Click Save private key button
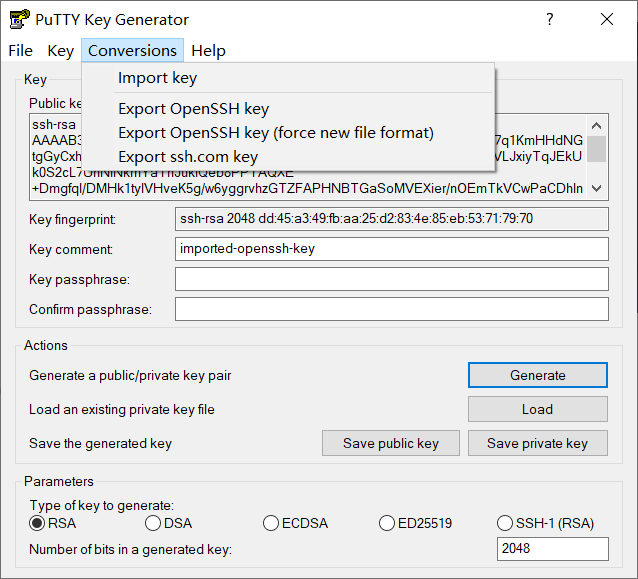 537,443
